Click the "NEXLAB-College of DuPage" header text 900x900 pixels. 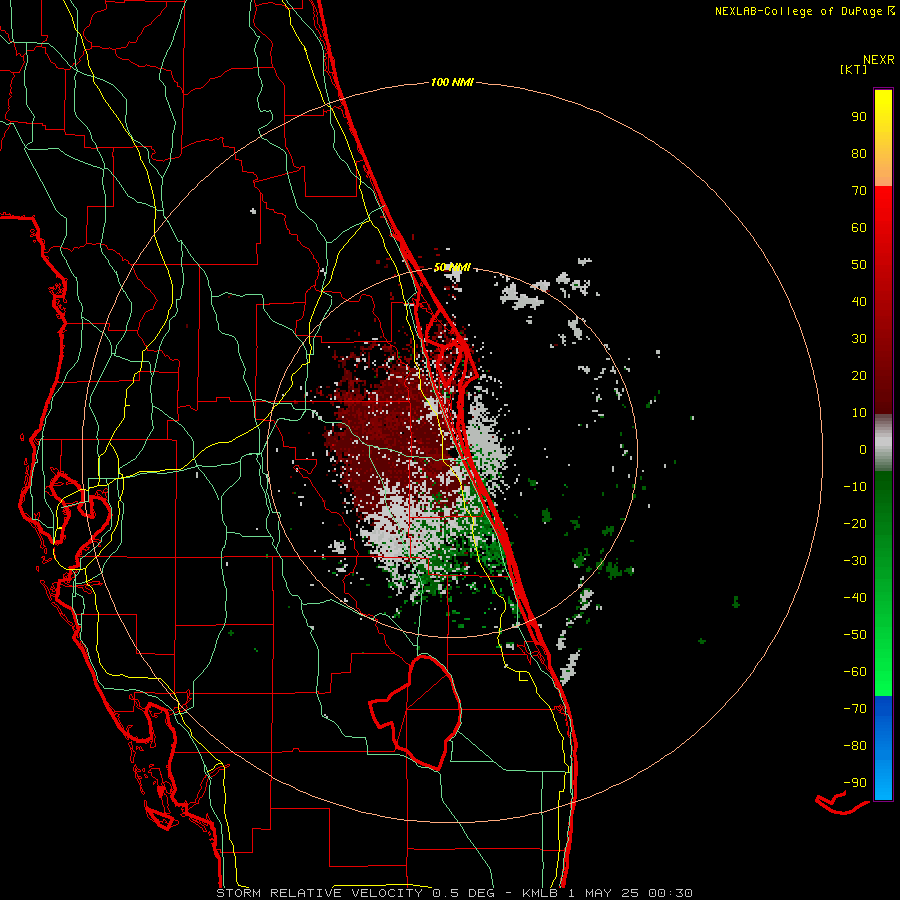click(798, 11)
